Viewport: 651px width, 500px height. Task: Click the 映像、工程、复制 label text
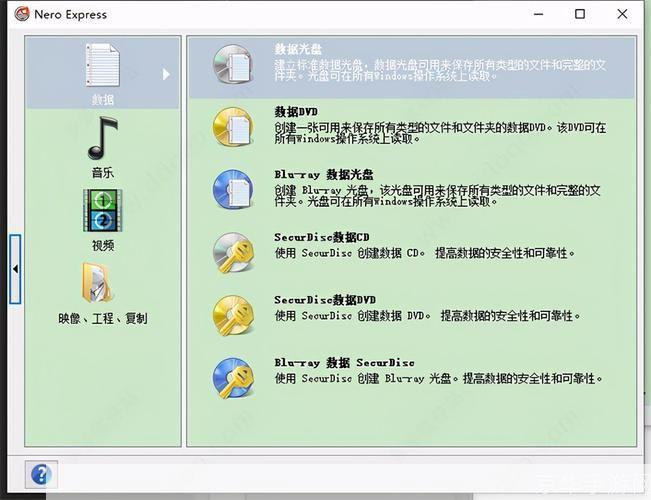point(102,319)
